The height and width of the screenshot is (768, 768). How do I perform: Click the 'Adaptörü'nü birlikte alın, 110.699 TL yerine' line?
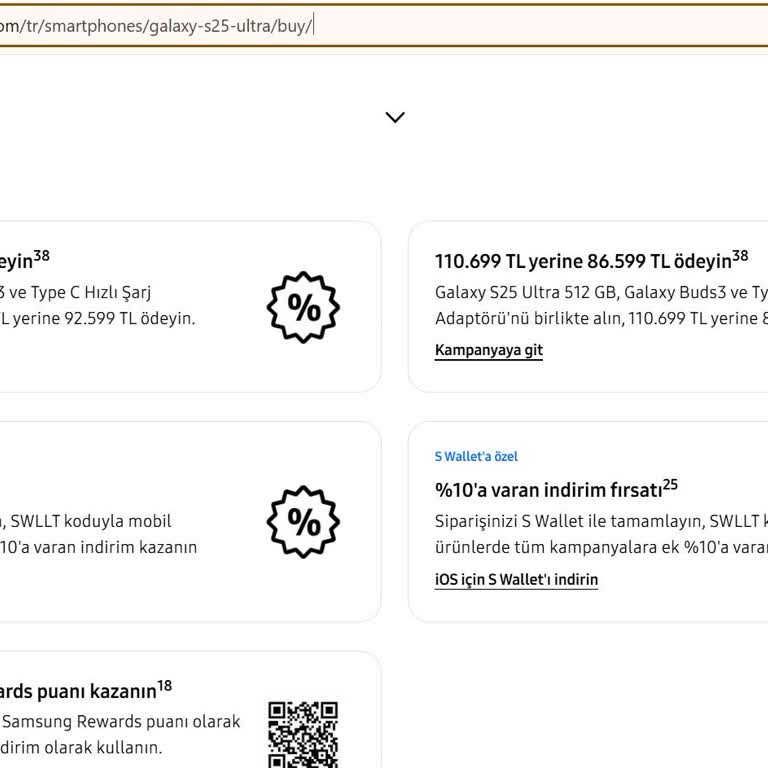point(601,318)
